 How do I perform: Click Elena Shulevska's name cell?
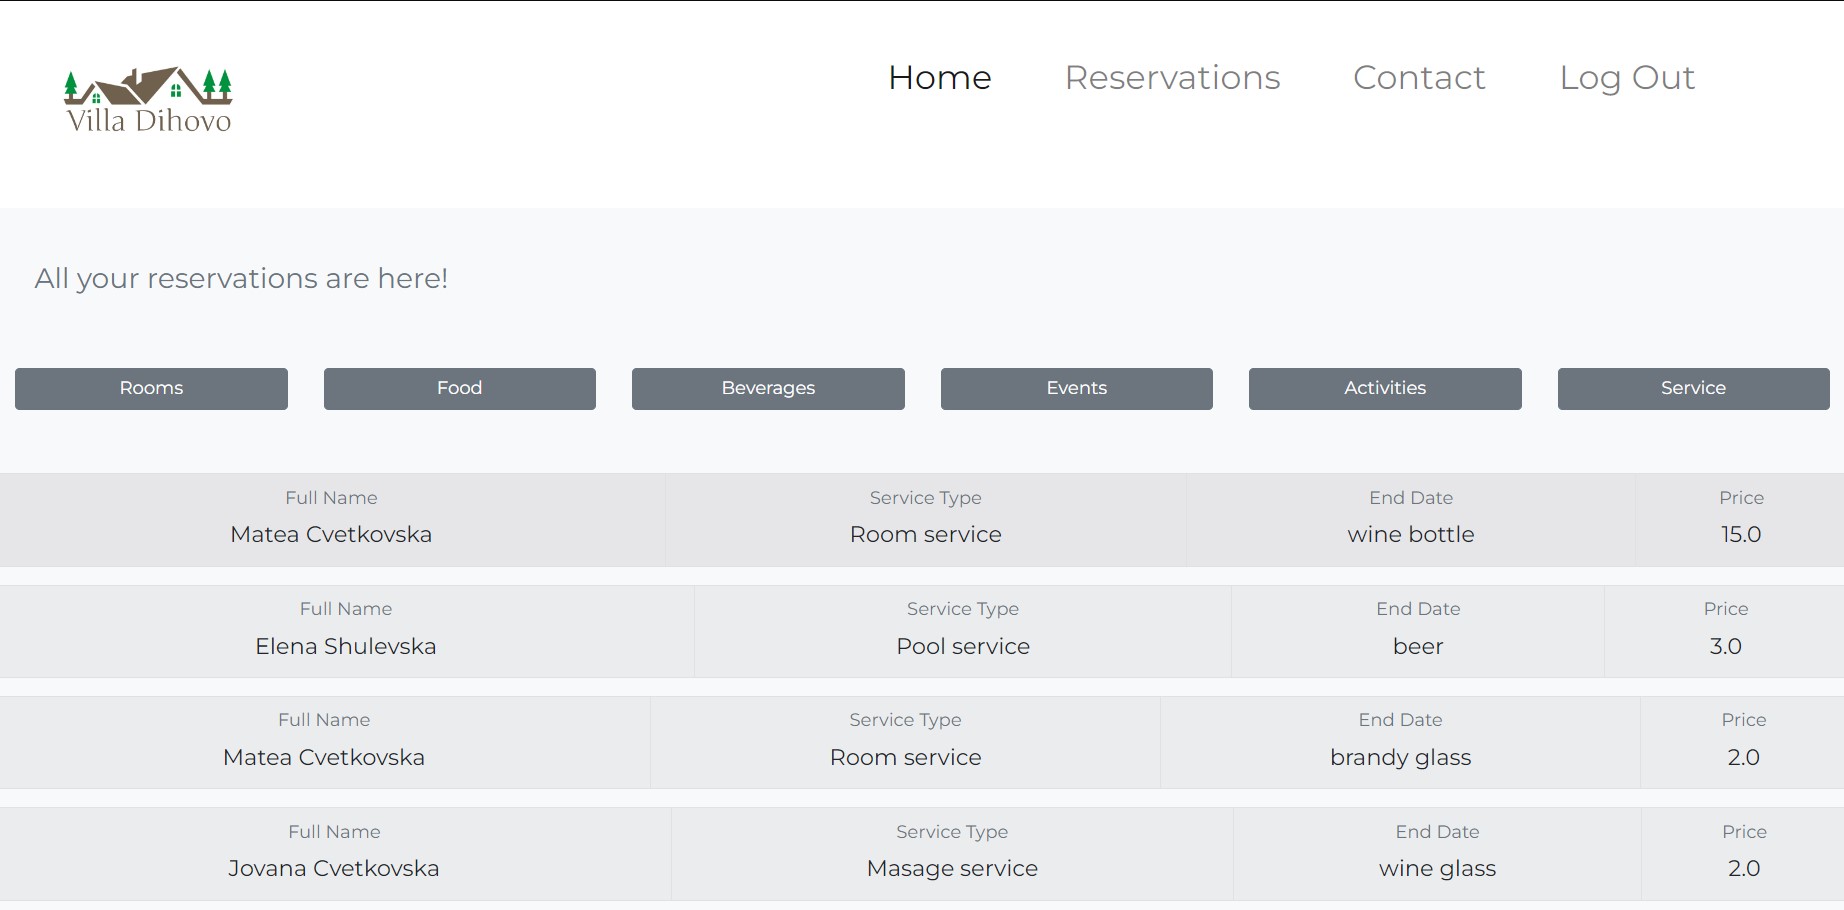click(x=345, y=646)
